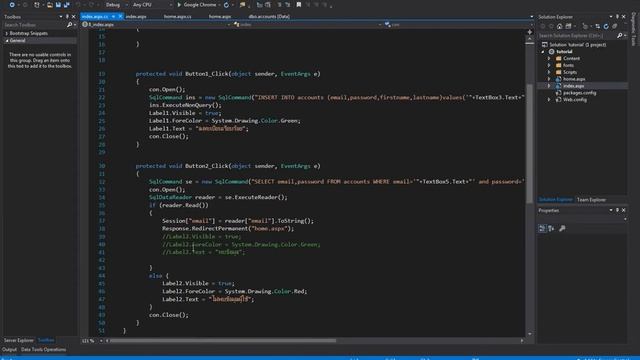
Task: Click the editor horizontal scrollbar thumb
Action: [x=223, y=340]
